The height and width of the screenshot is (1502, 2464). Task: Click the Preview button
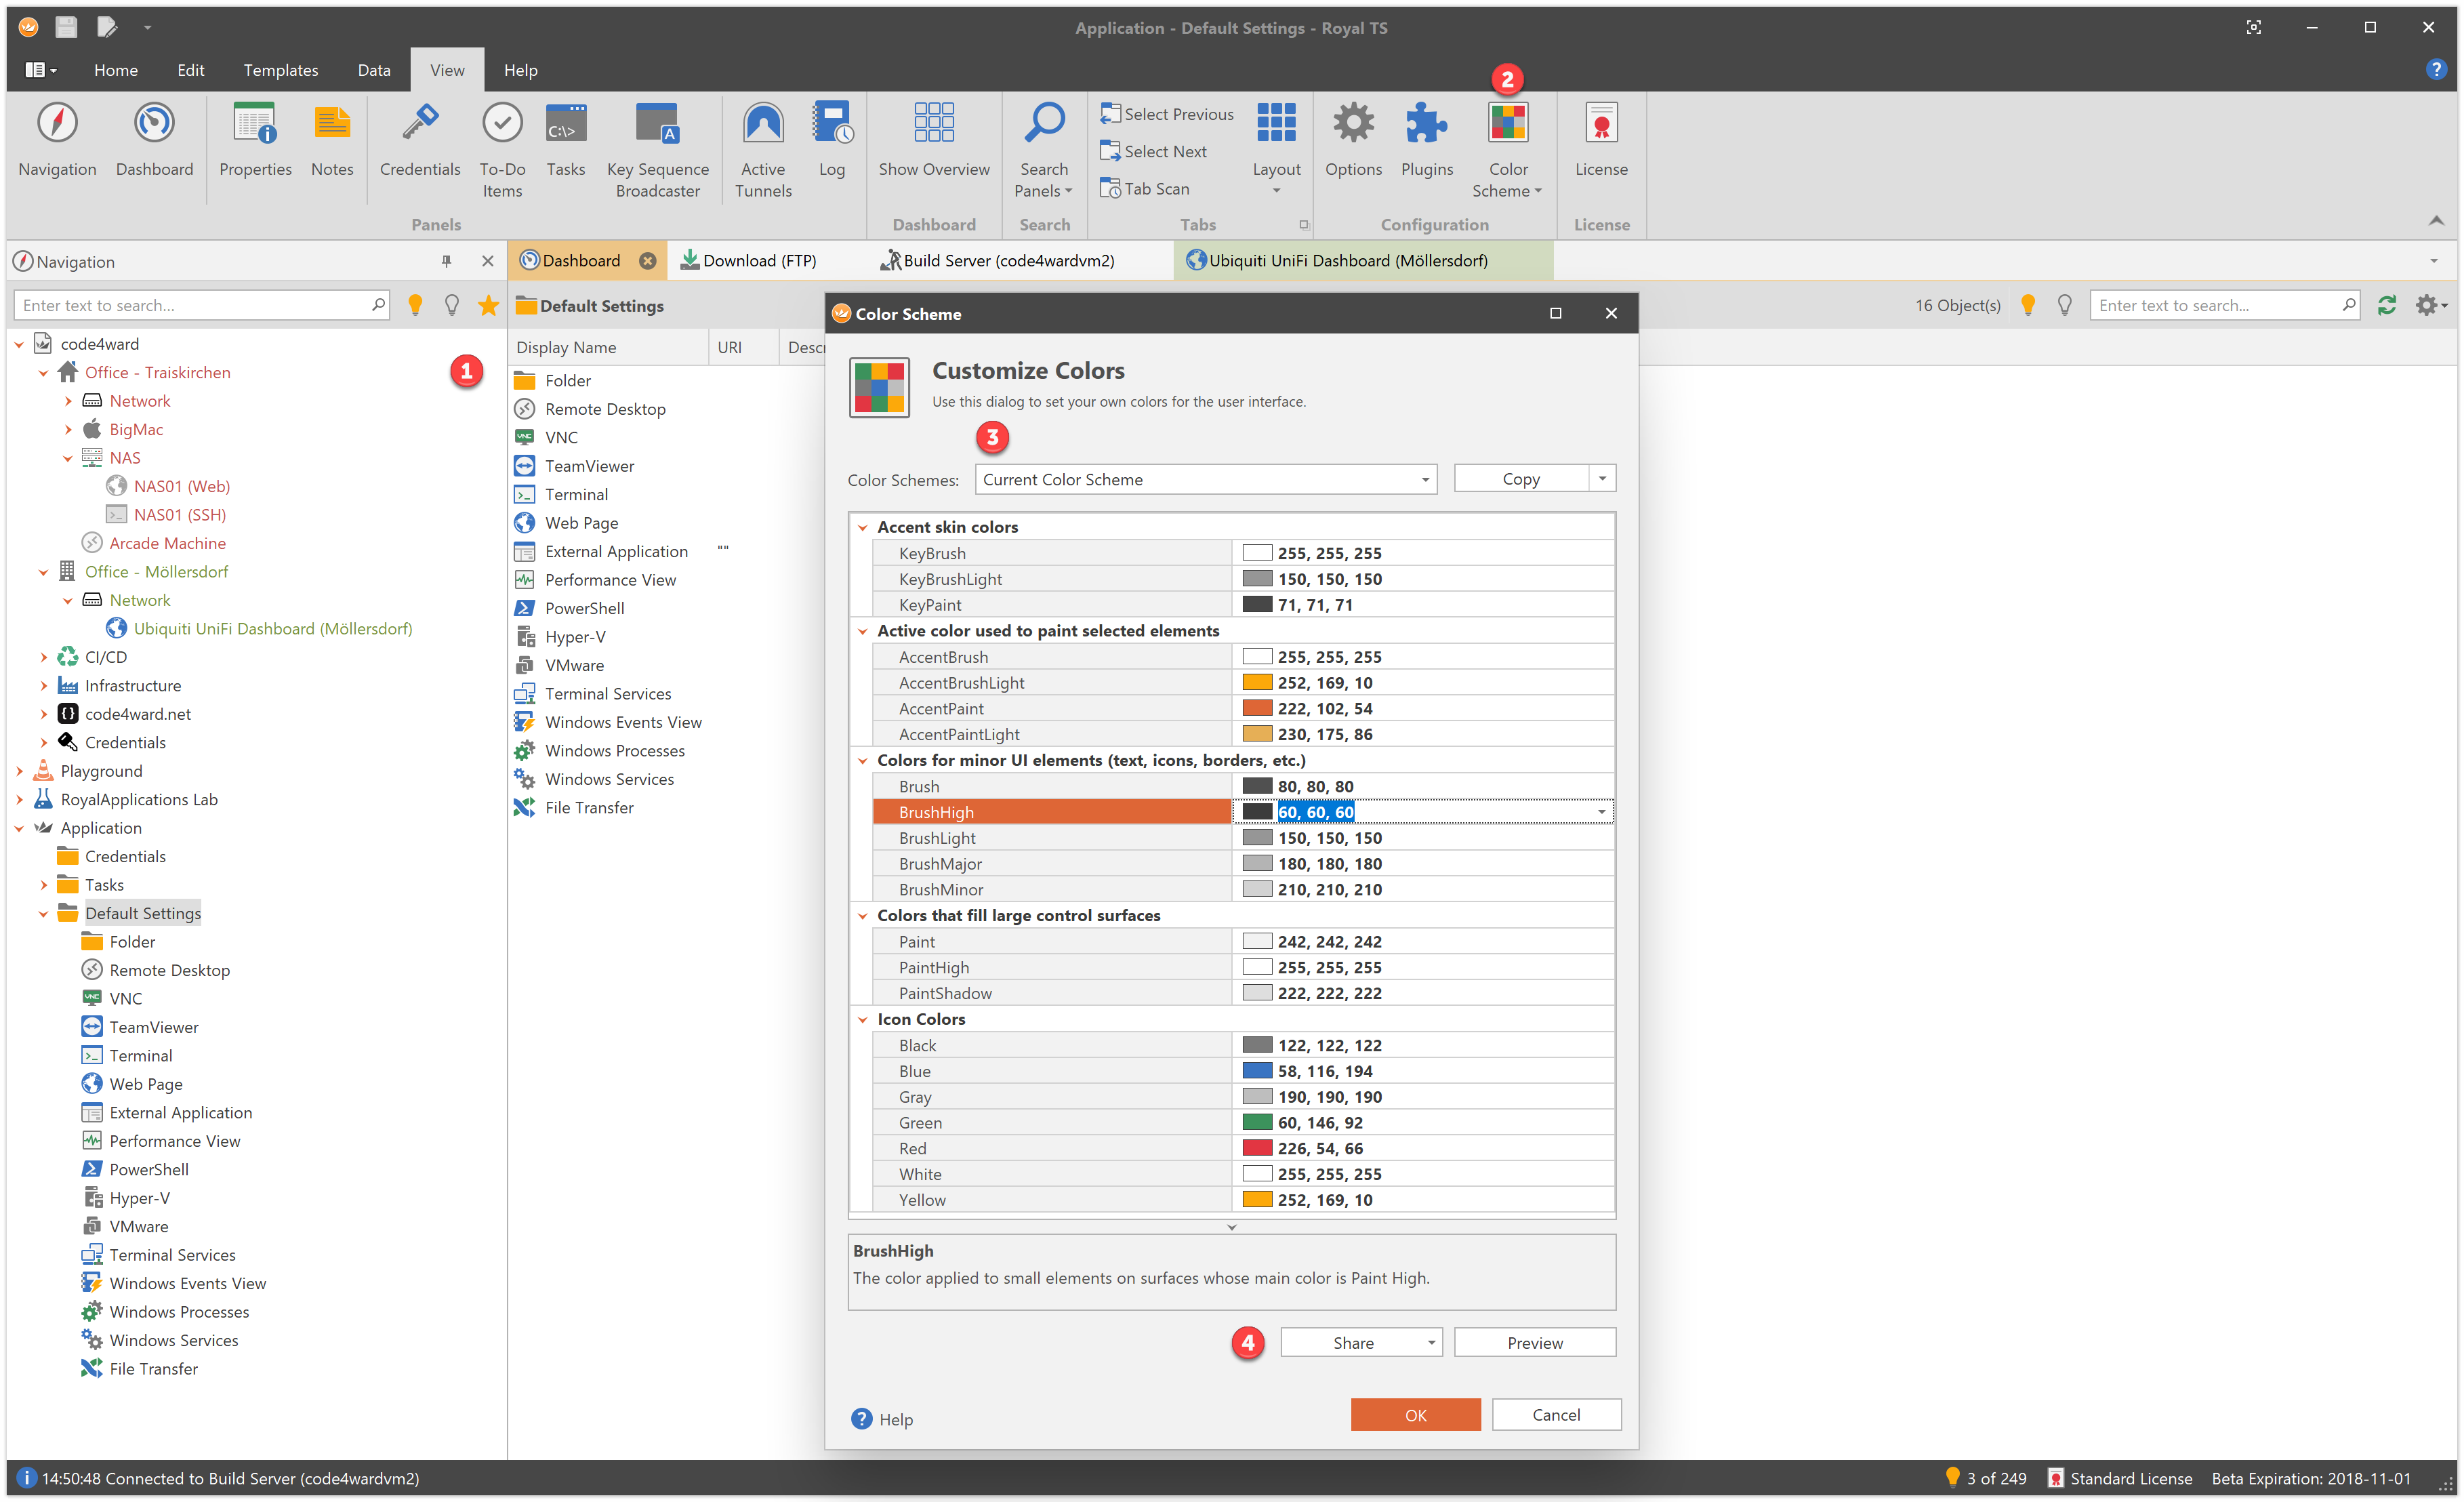pos(1534,1342)
